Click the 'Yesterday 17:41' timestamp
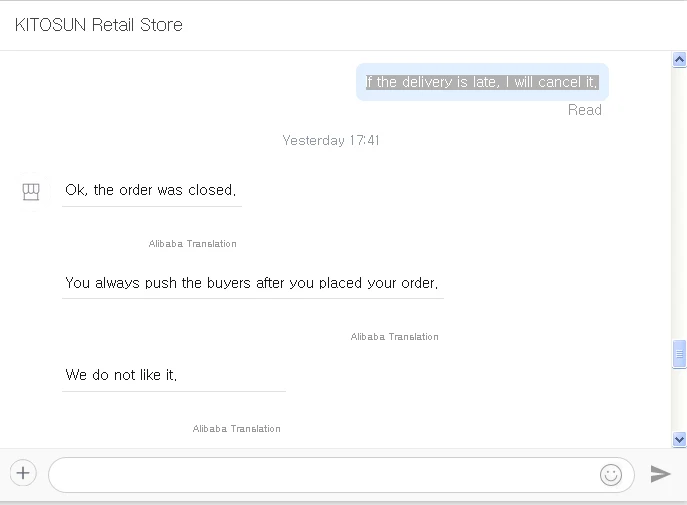The height and width of the screenshot is (505, 687). coord(331,140)
